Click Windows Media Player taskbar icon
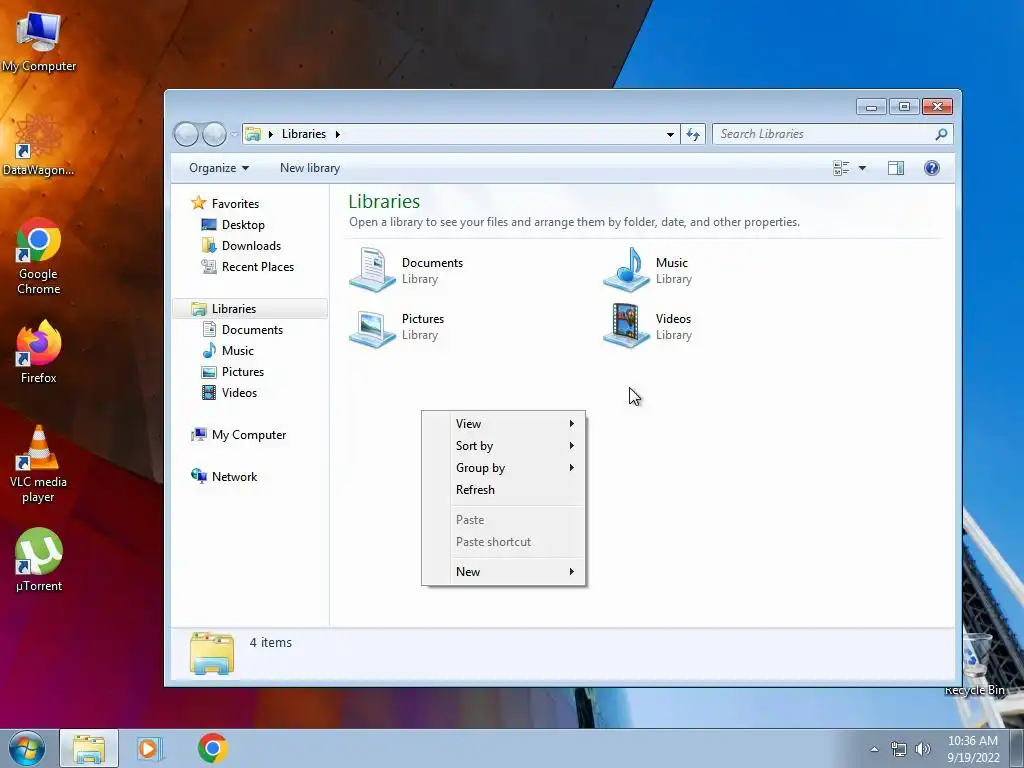The image size is (1024, 768). (150, 748)
